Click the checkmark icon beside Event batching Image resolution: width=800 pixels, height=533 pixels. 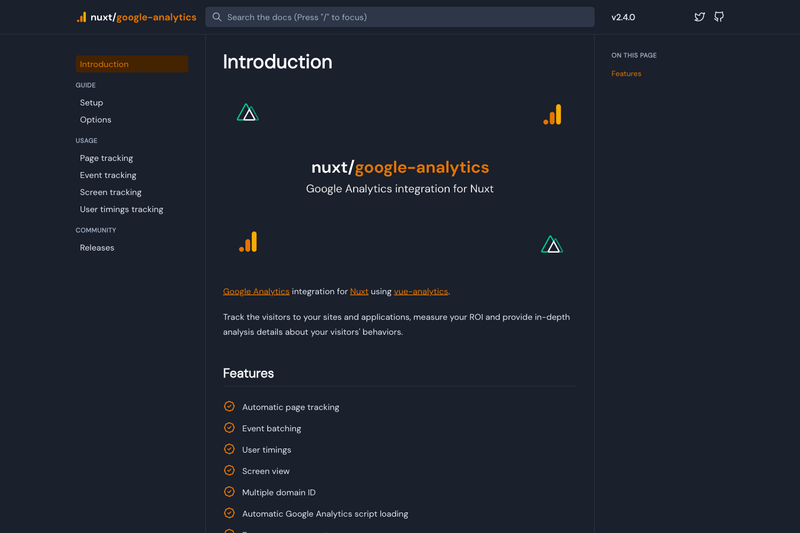(229, 428)
